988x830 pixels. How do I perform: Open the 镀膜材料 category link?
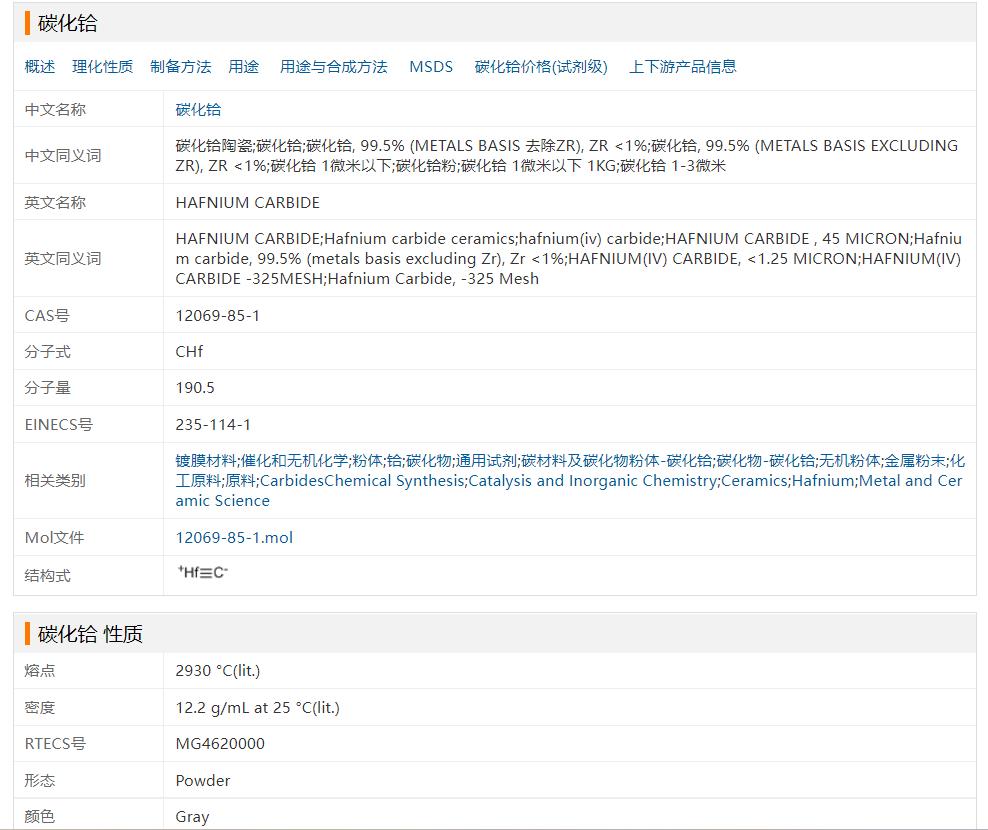pos(206,461)
